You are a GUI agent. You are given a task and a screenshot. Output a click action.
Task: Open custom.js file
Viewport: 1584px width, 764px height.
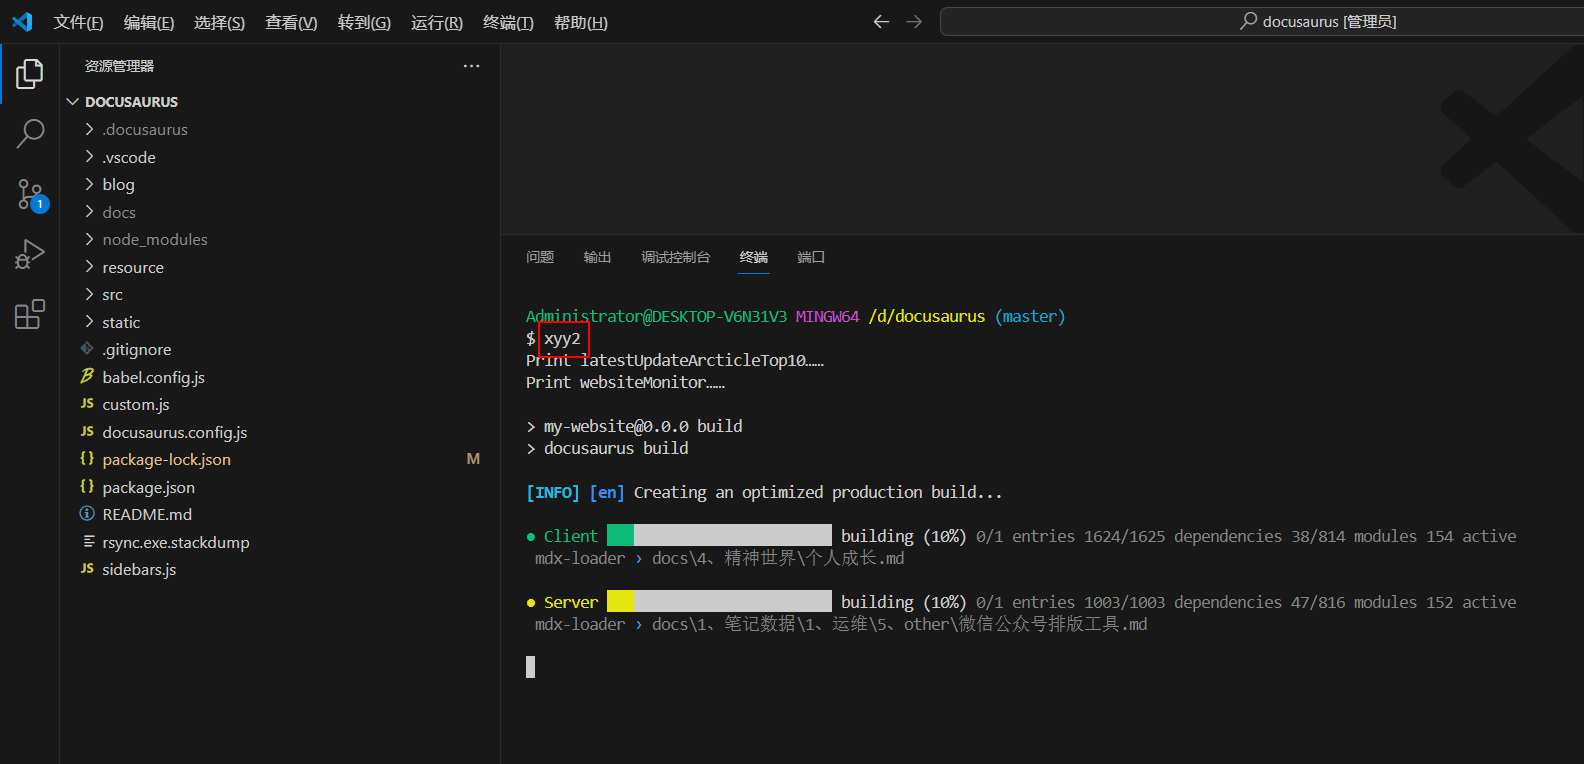[x=136, y=404]
